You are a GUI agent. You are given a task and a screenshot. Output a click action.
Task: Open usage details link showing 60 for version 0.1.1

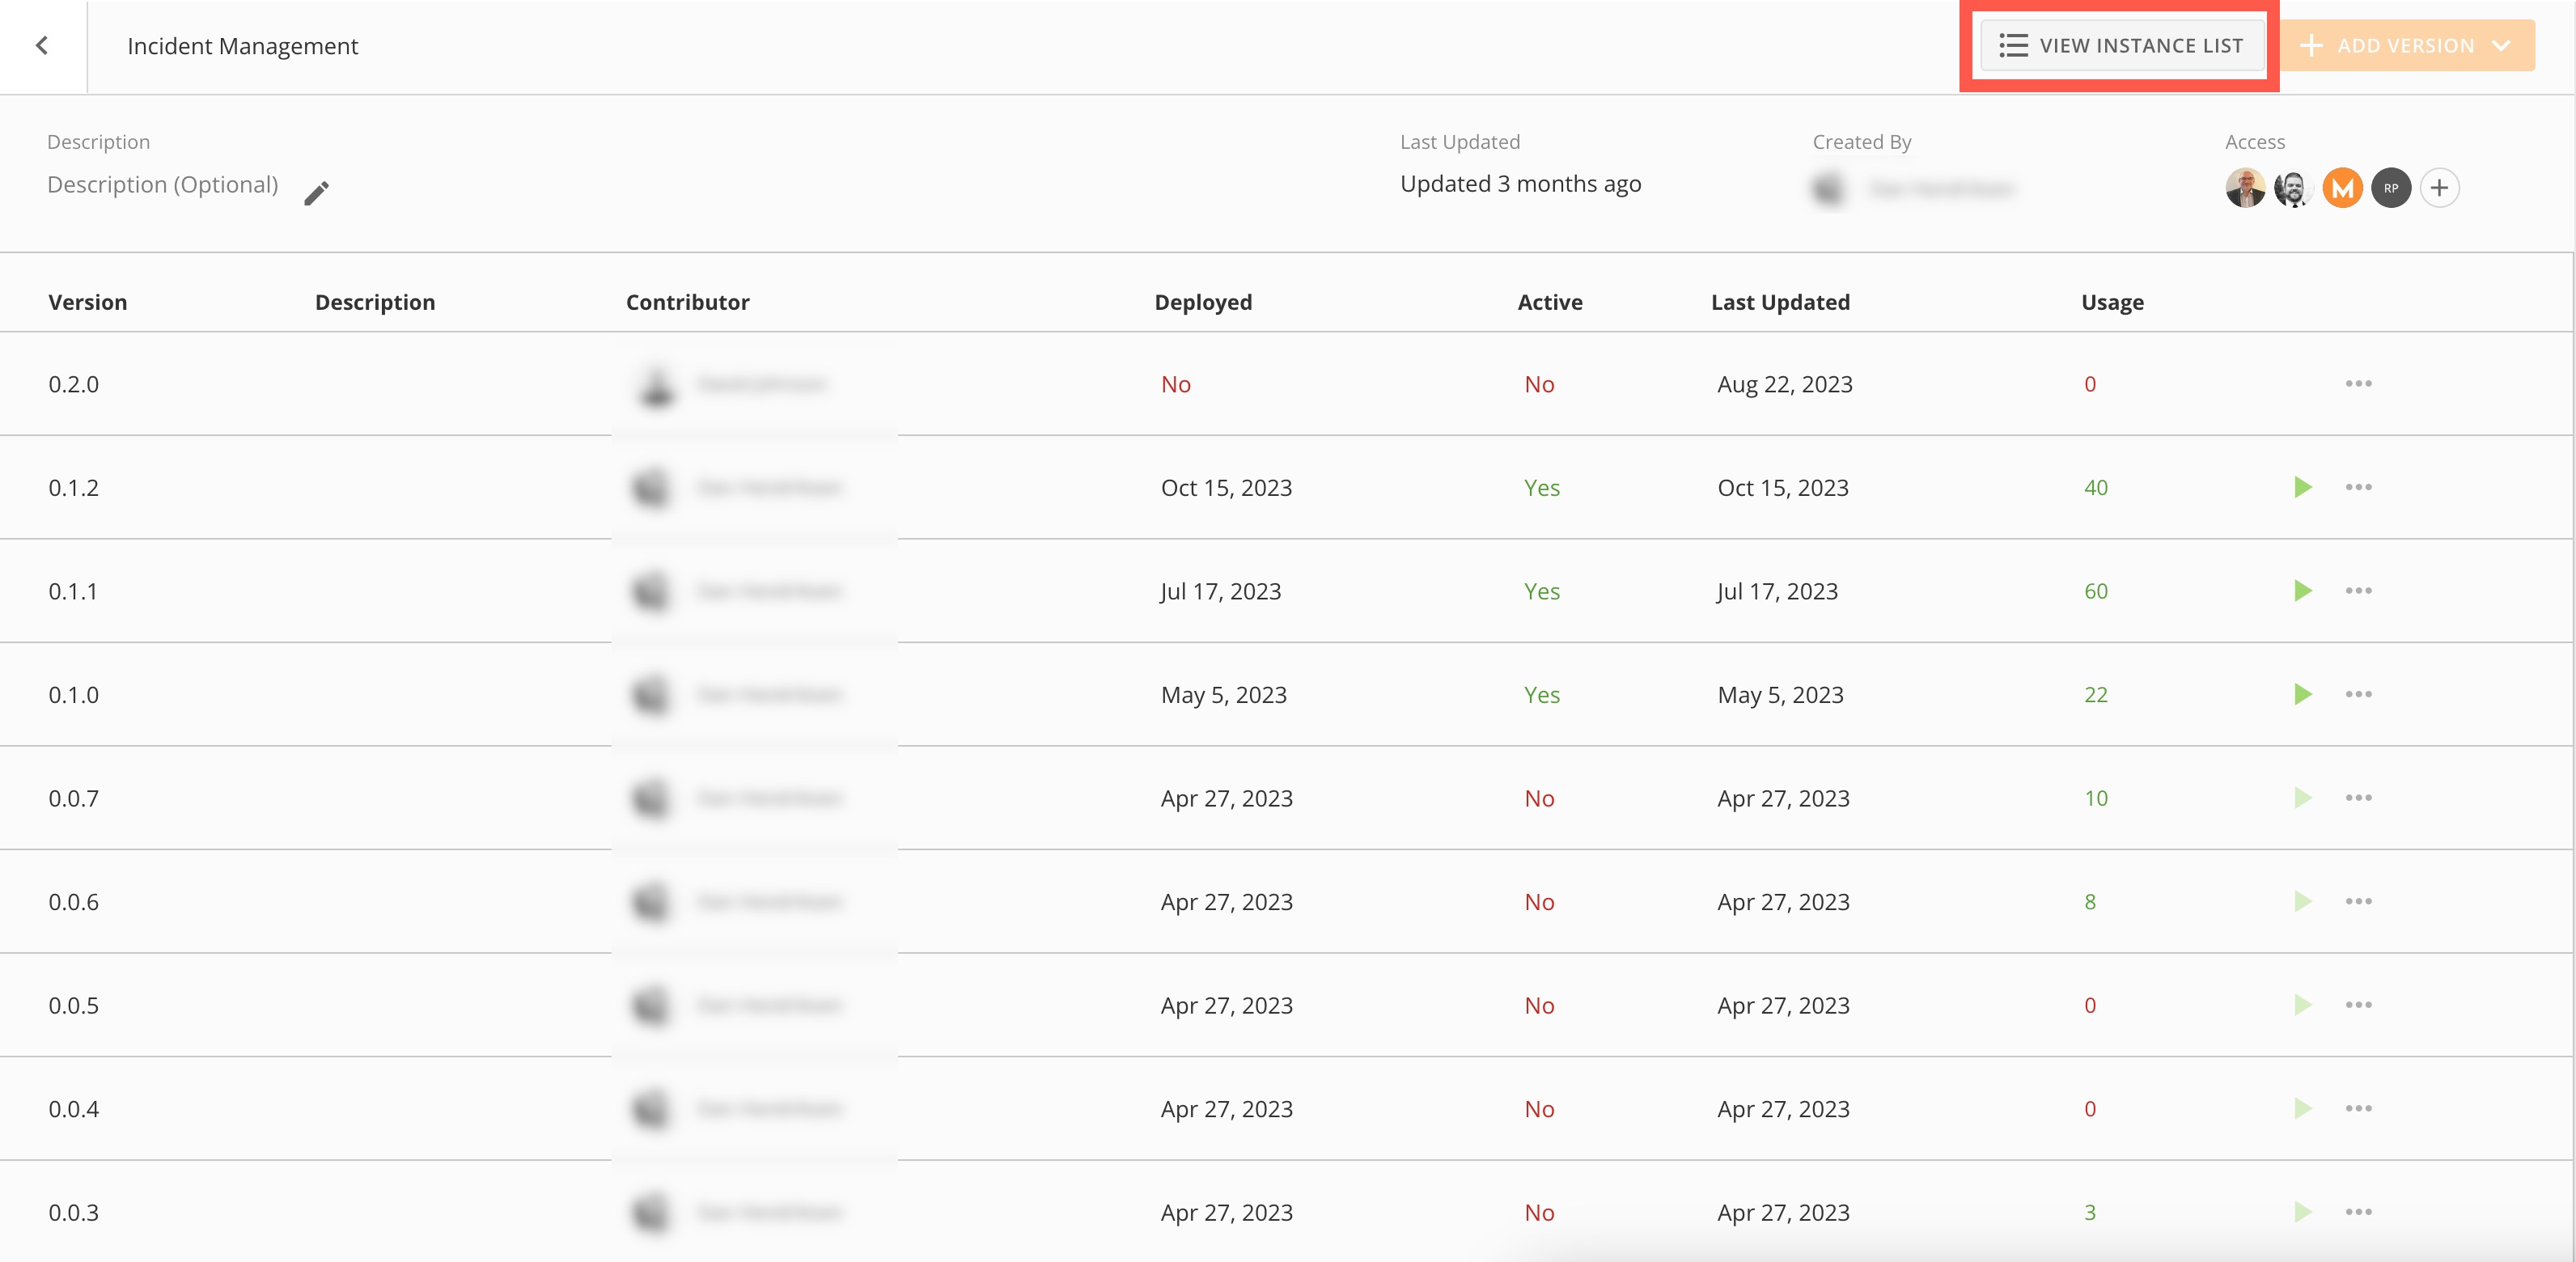pos(2095,591)
